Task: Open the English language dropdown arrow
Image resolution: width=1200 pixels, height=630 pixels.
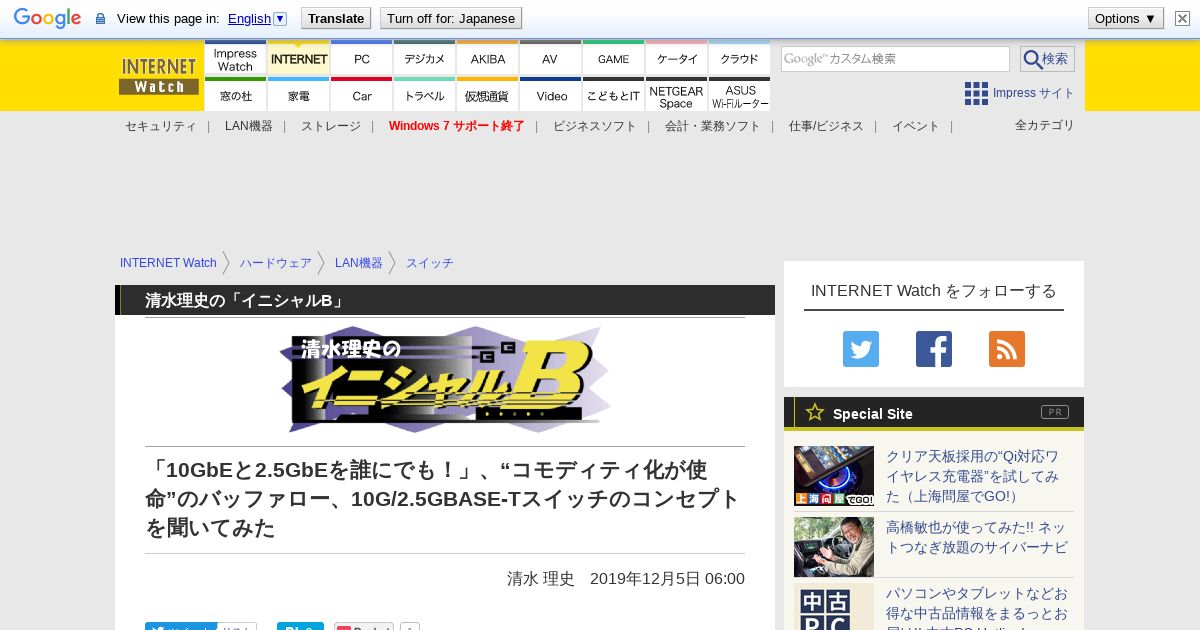Action: (x=280, y=18)
